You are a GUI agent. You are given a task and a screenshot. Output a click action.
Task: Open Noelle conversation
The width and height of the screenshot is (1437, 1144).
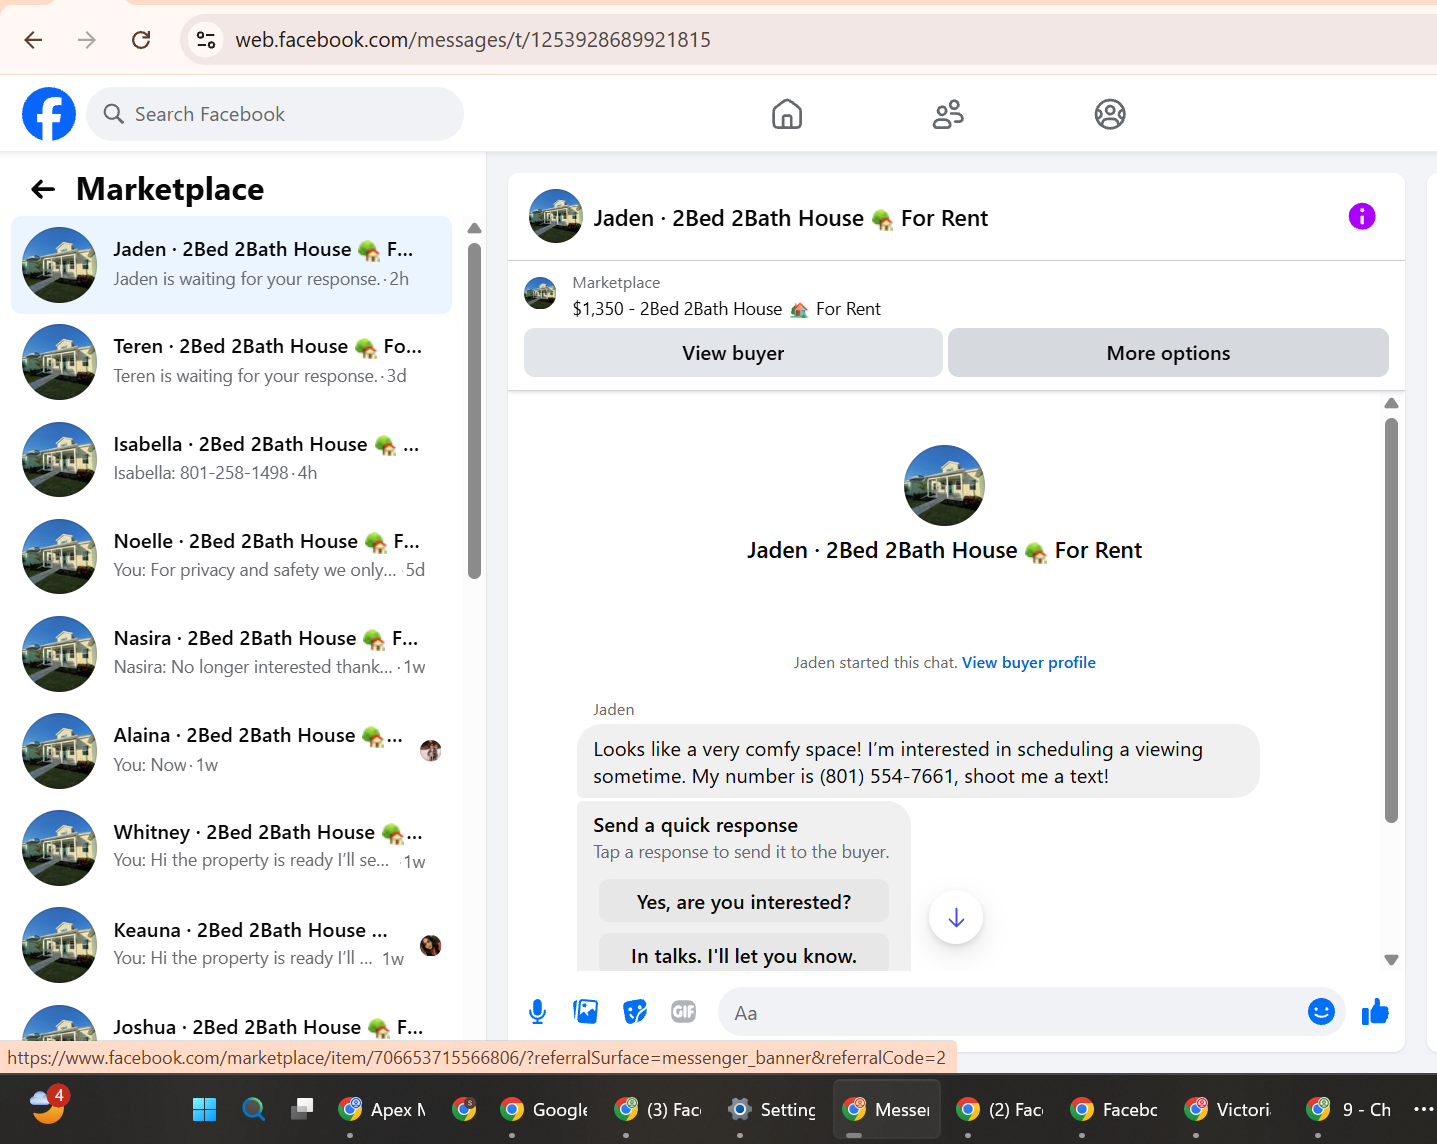pyautogui.click(x=231, y=555)
